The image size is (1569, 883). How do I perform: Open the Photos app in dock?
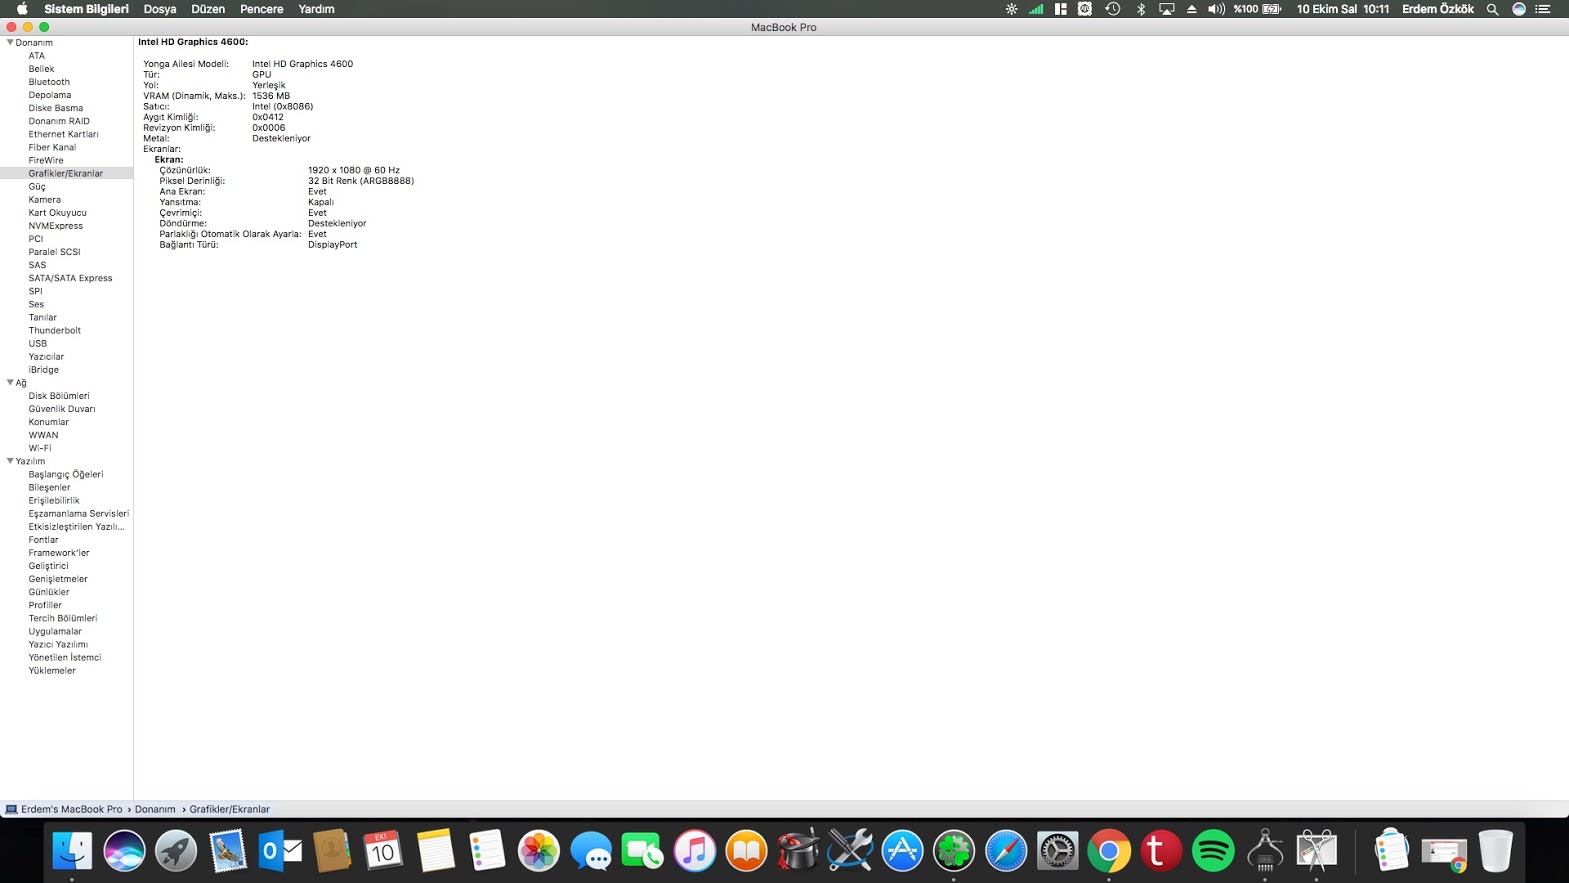coord(538,851)
